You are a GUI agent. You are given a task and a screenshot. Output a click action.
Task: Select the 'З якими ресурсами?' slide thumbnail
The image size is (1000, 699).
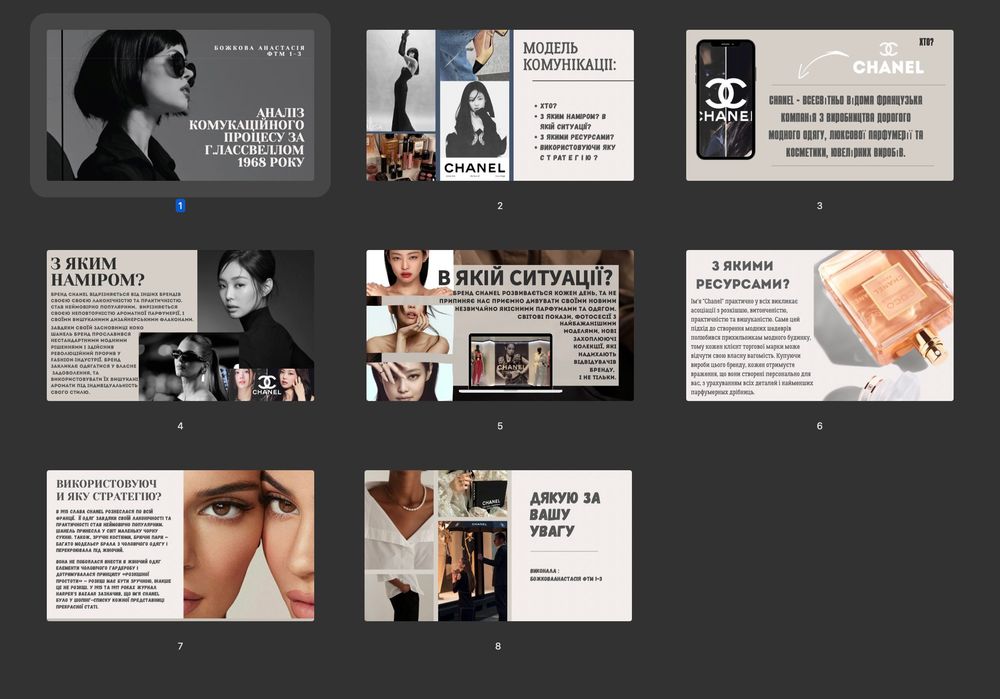[x=820, y=325]
